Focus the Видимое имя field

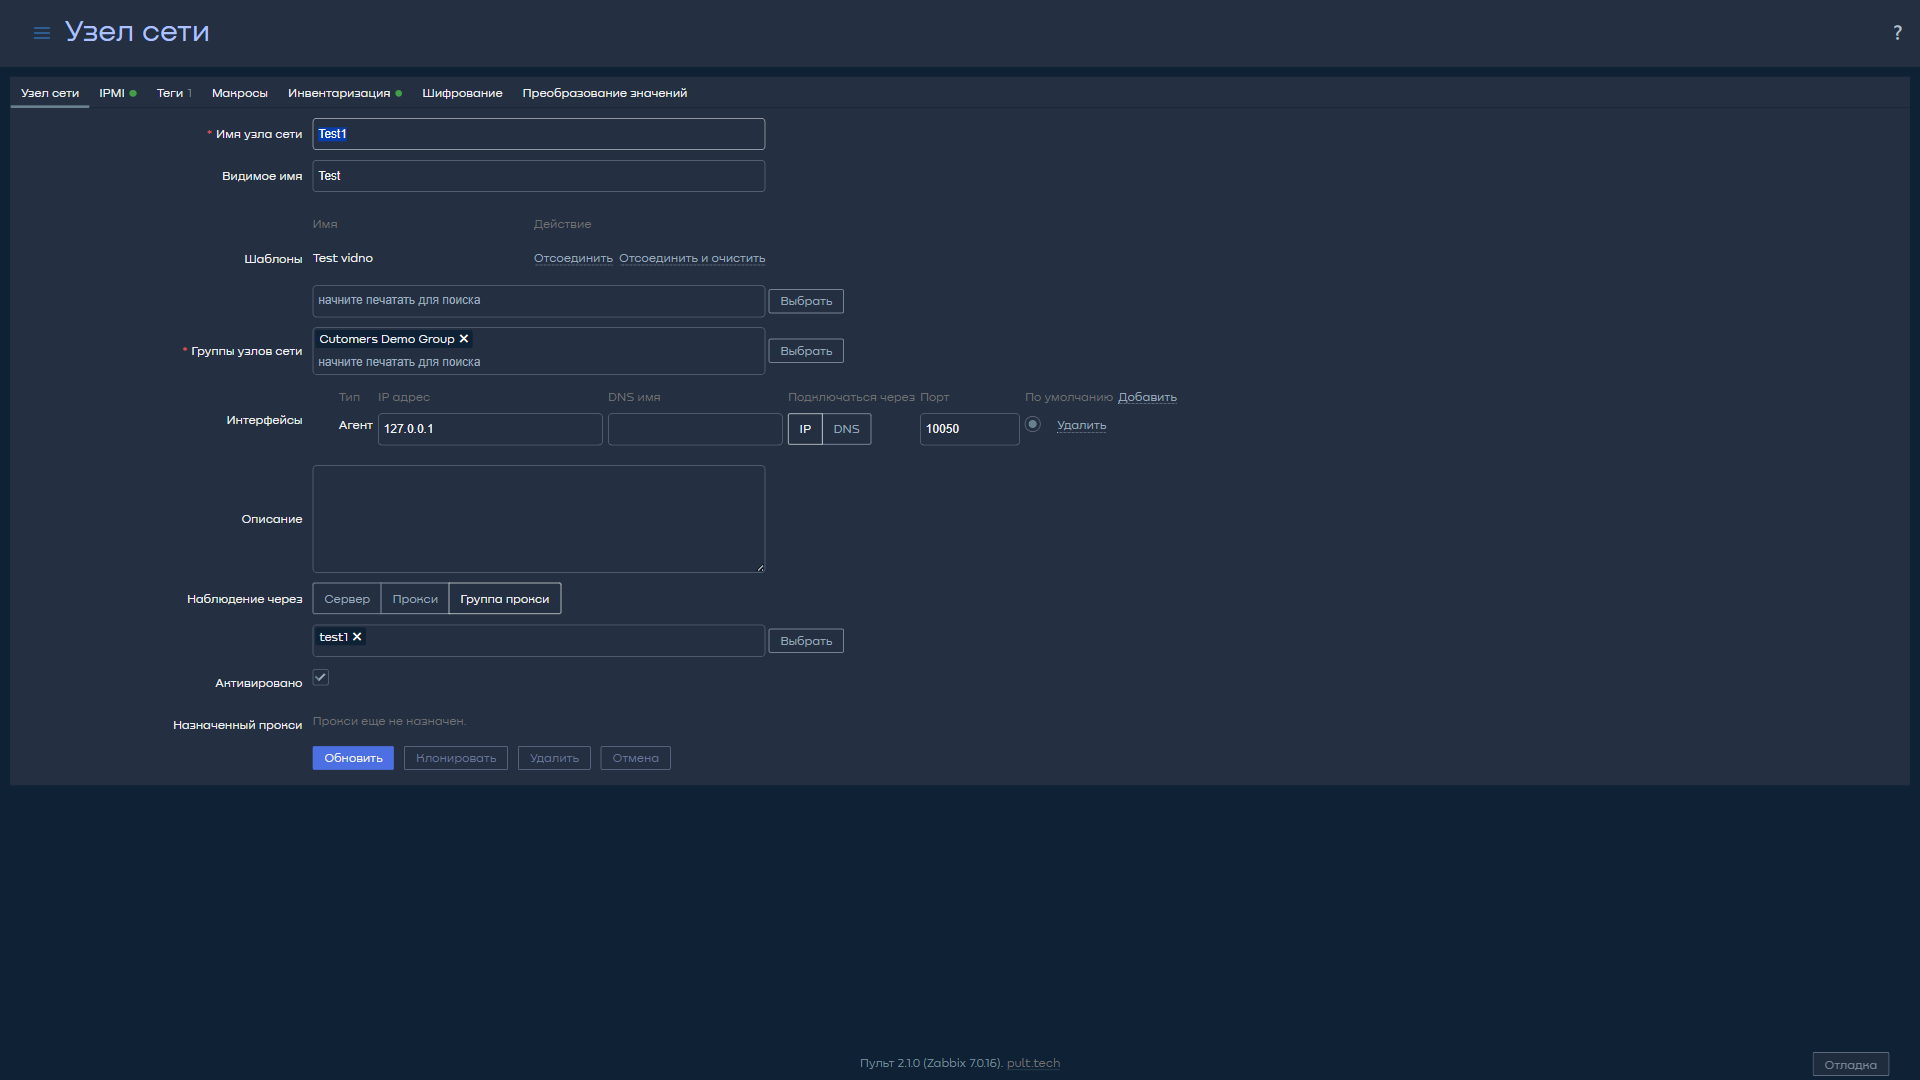coord(539,176)
